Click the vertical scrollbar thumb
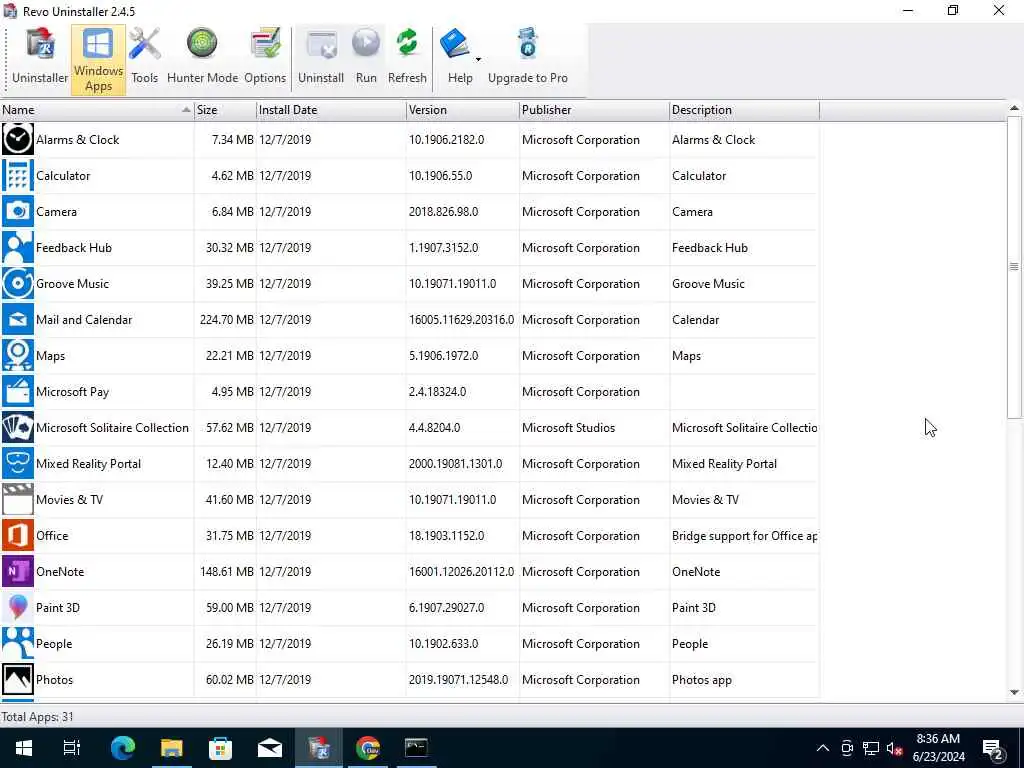The image size is (1024, 768). pos(1014,267)
